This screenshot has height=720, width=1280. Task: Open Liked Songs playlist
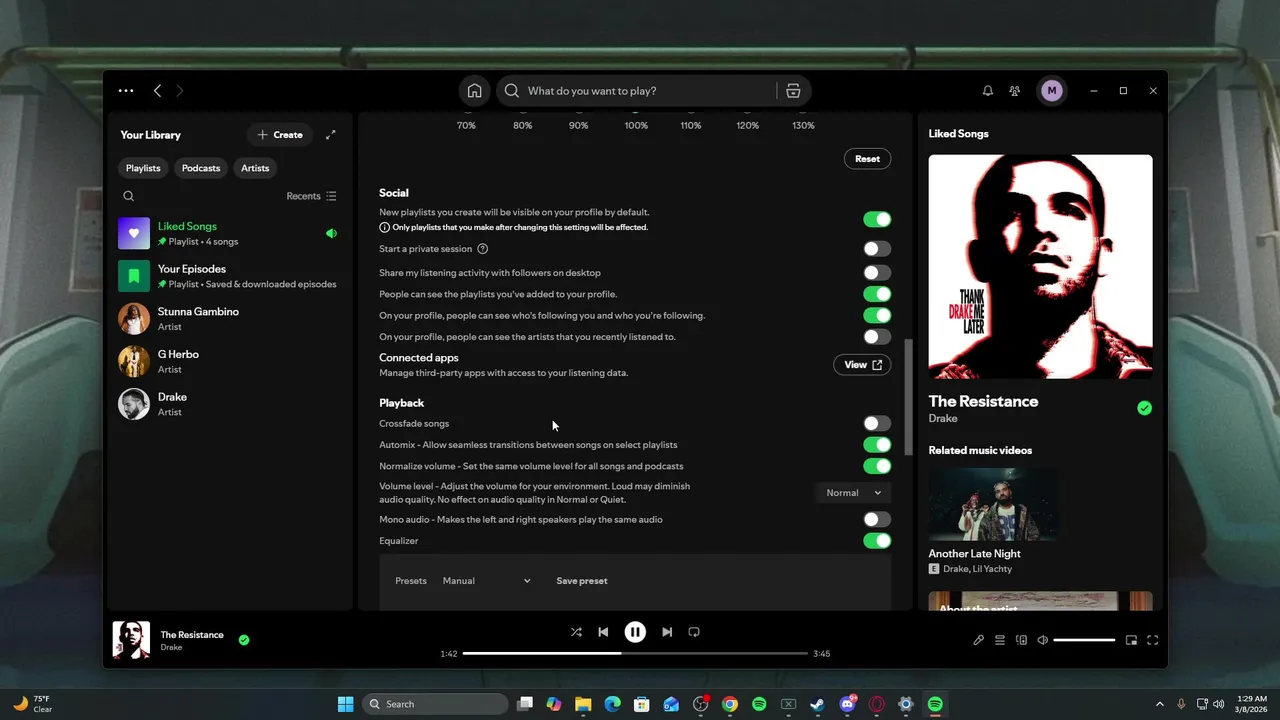tap(228, 234)
